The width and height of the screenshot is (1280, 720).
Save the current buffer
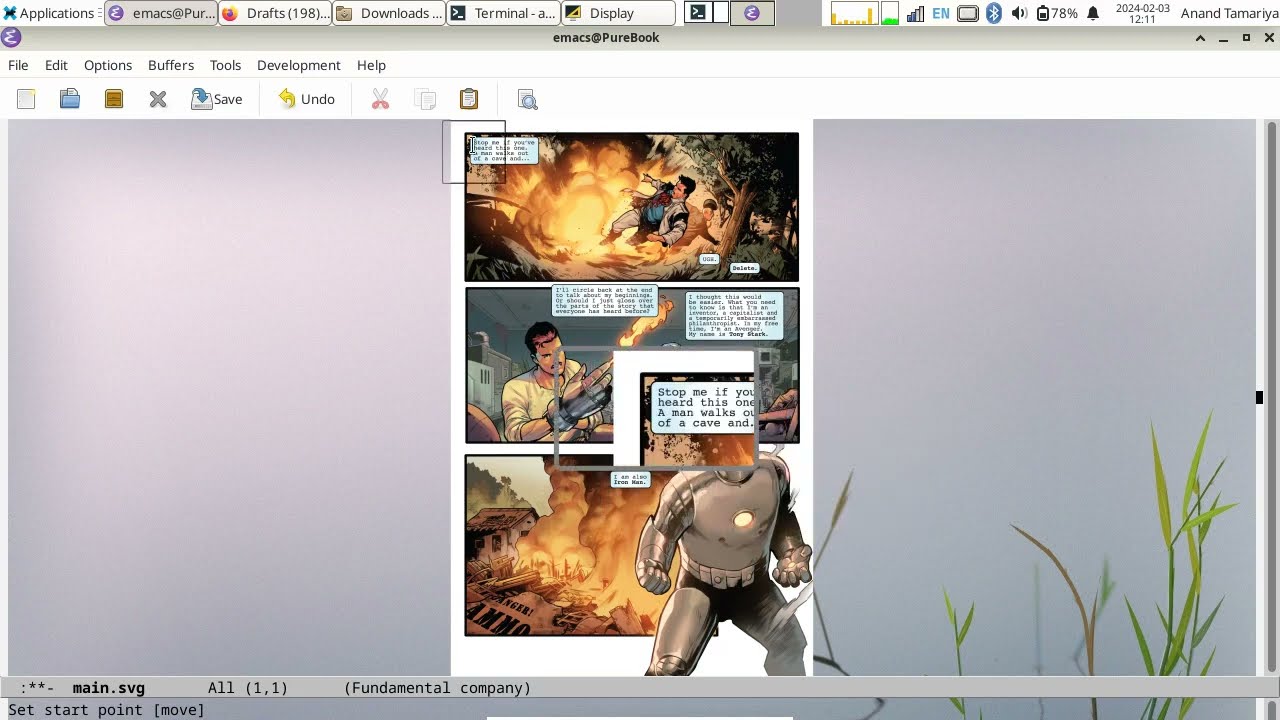tap(217, 99)
